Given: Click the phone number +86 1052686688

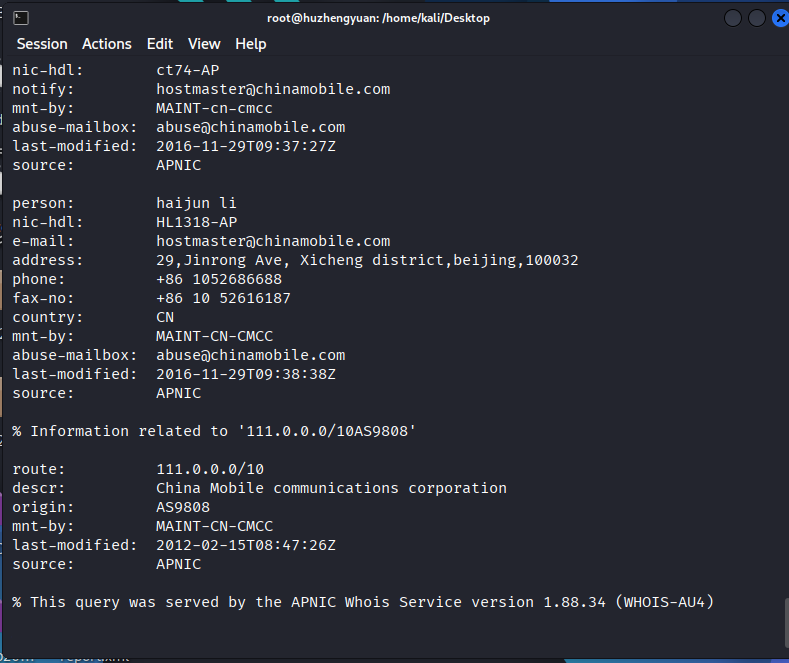Looking at the screenshot, I should (x=219, y=279).
